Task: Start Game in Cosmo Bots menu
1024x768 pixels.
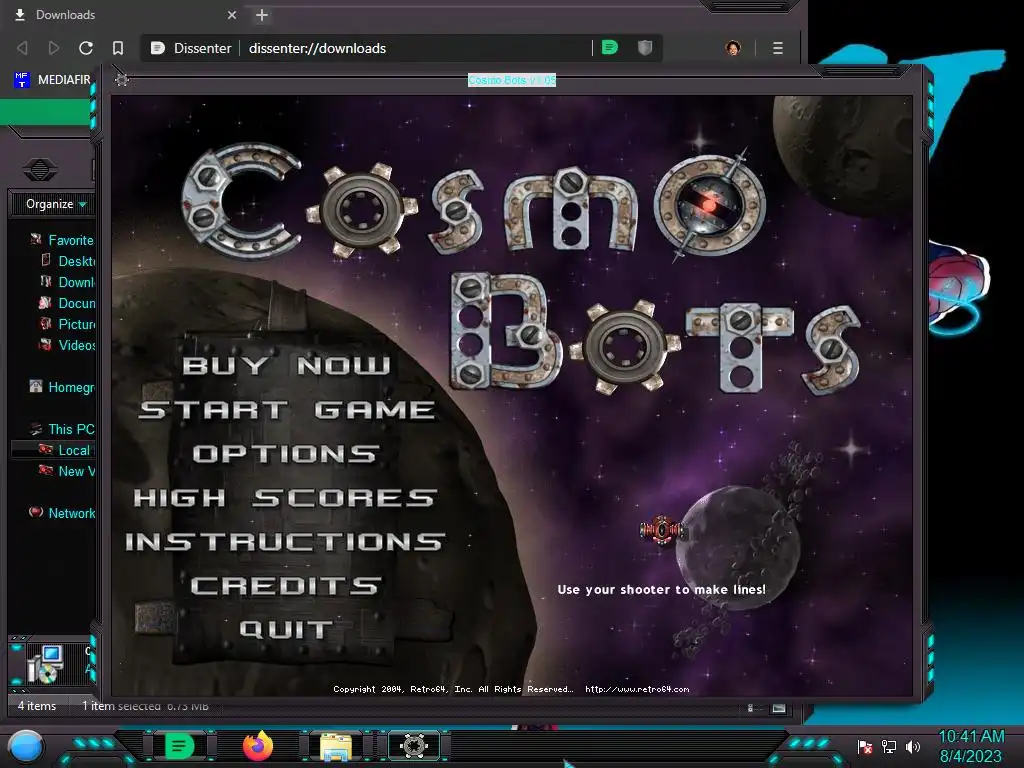Action: [x=286, y=409]
